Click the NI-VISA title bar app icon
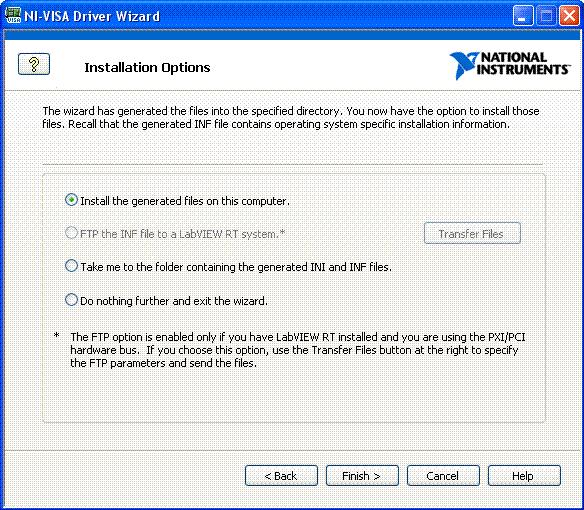 coord(13,16)
